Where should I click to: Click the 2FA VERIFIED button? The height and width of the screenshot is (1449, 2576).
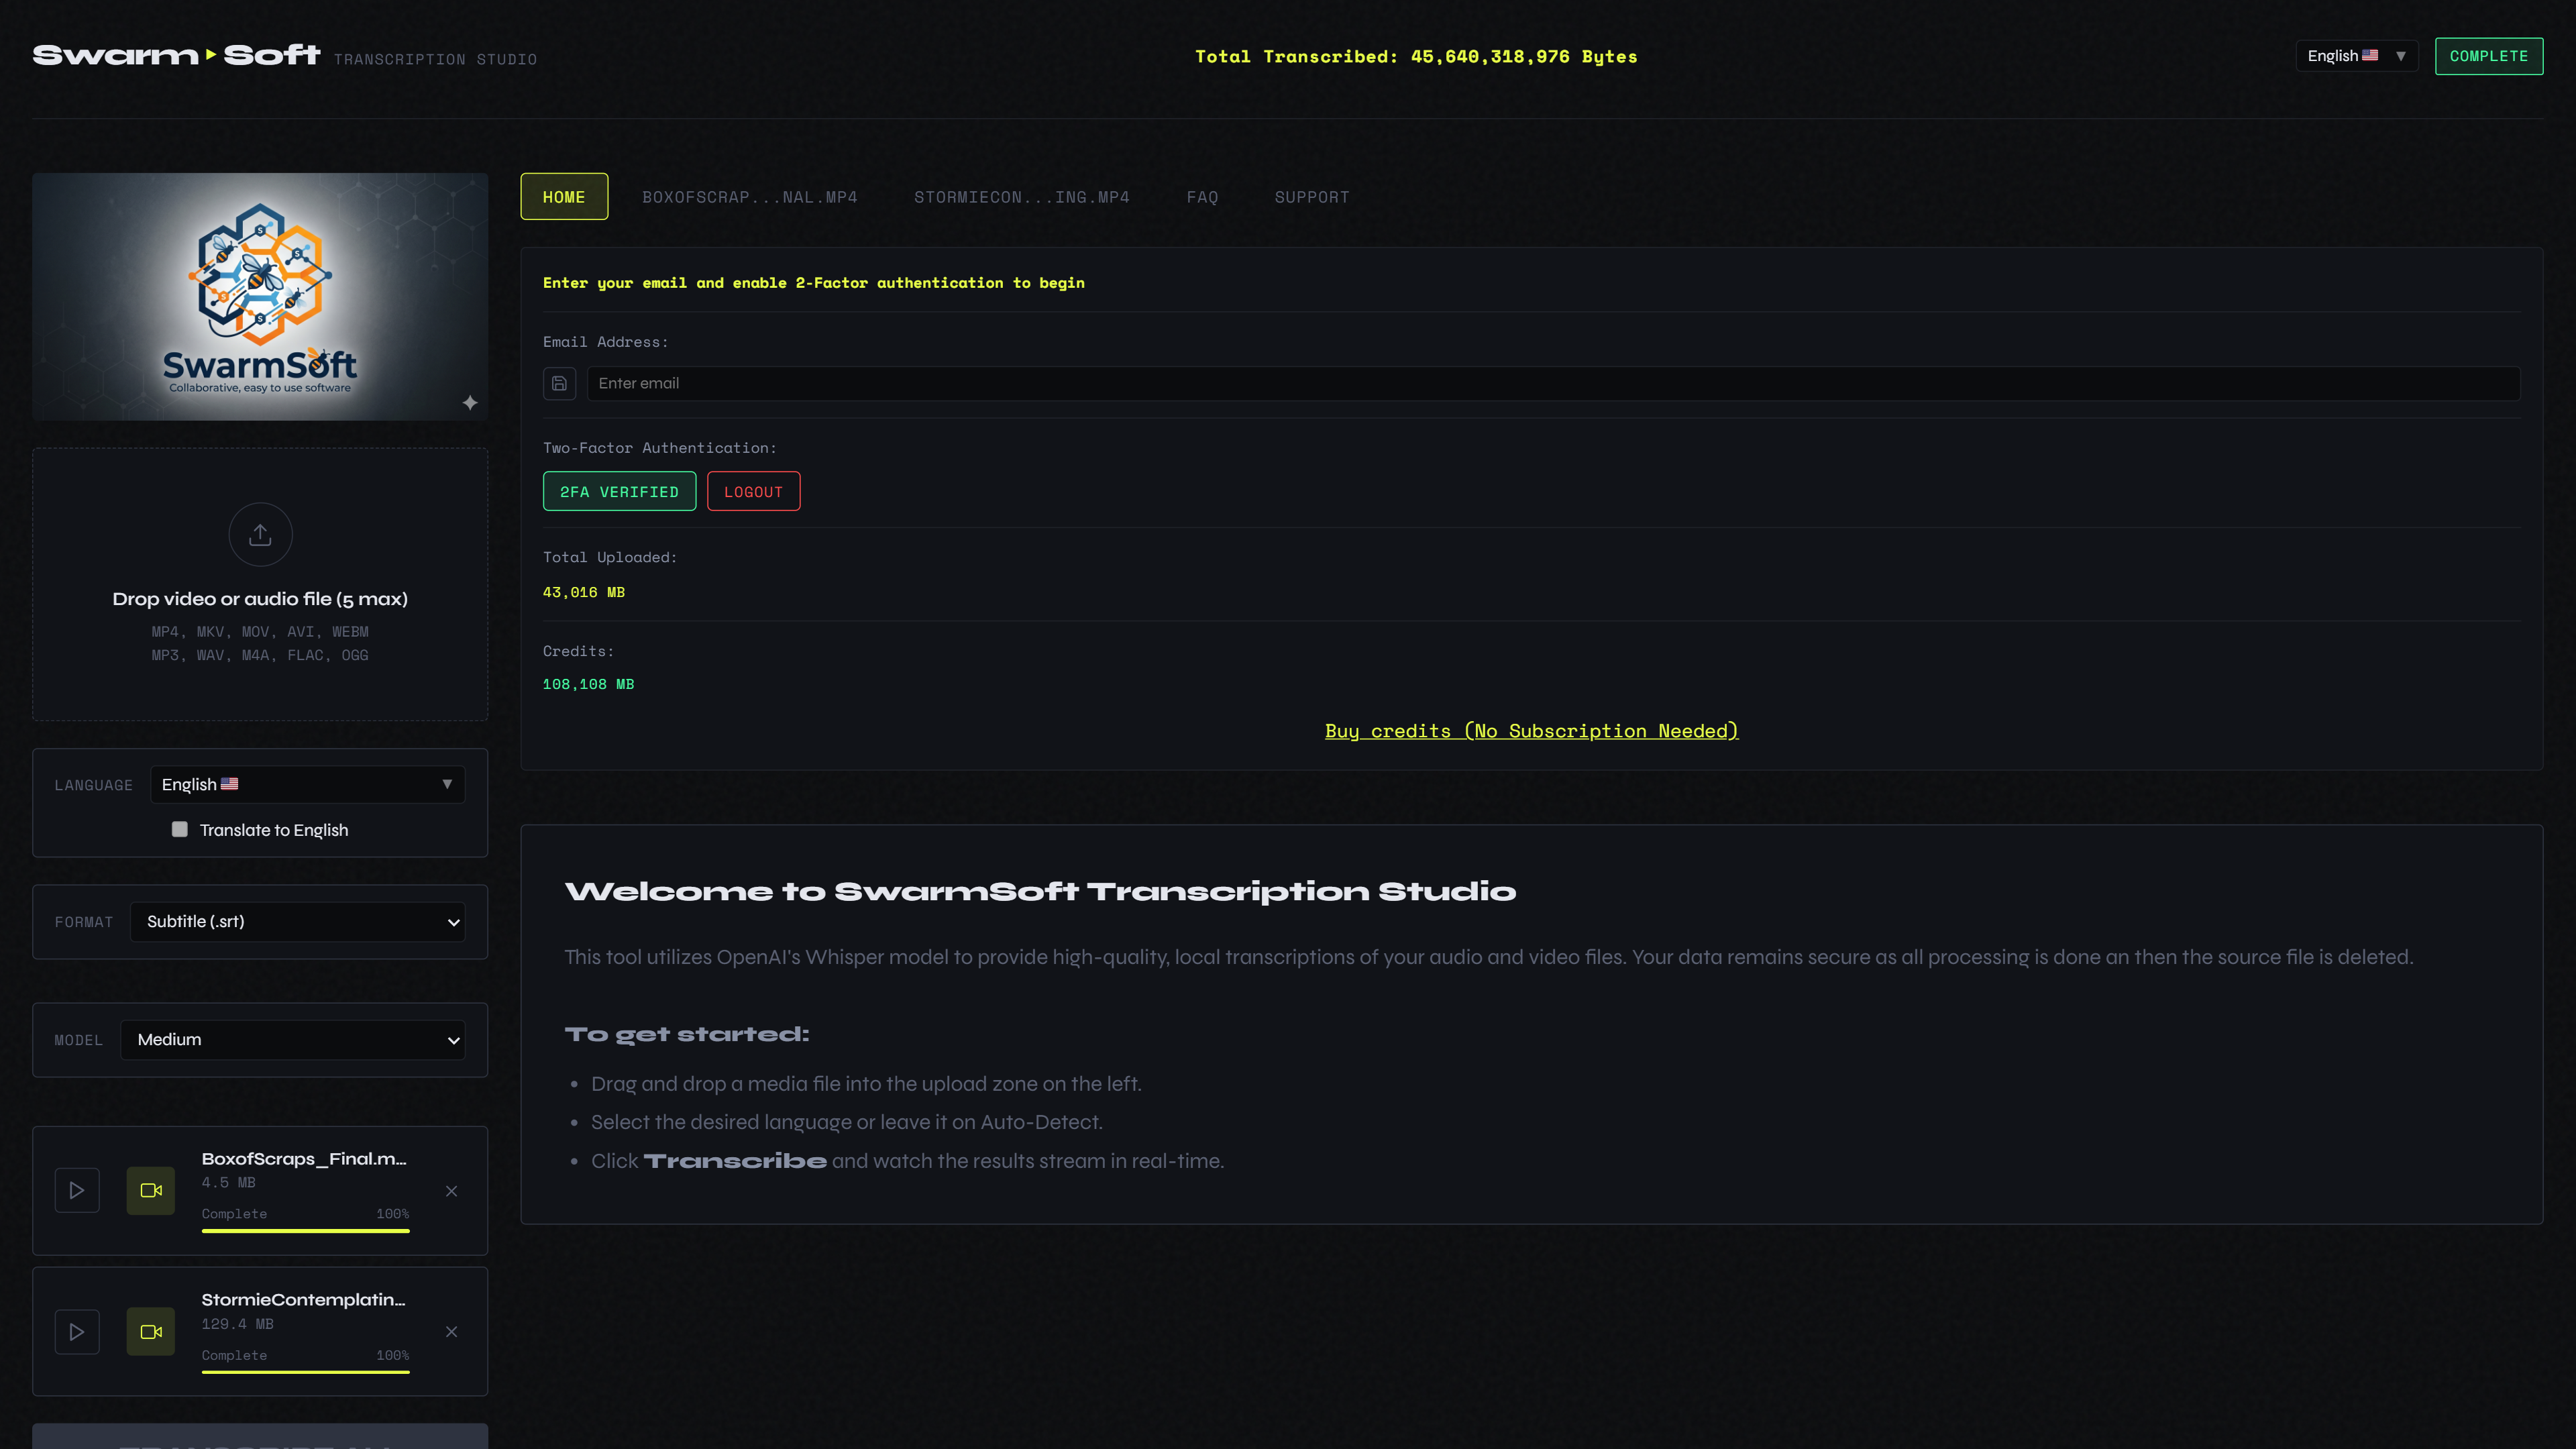tap(619, 491)
